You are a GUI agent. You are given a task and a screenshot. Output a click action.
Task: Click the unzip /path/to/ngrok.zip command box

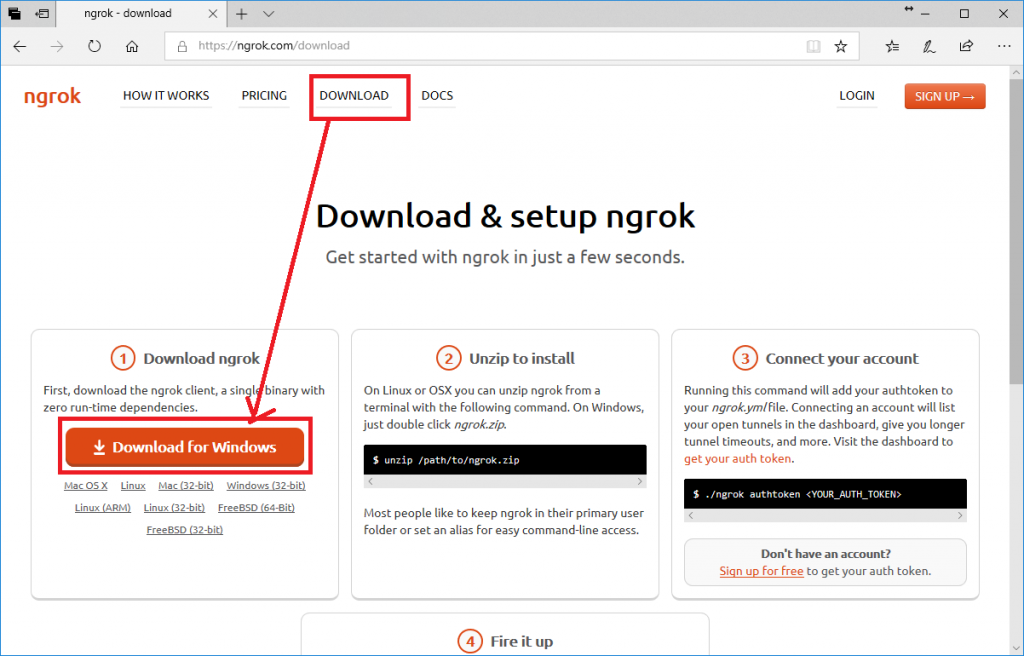505,460
